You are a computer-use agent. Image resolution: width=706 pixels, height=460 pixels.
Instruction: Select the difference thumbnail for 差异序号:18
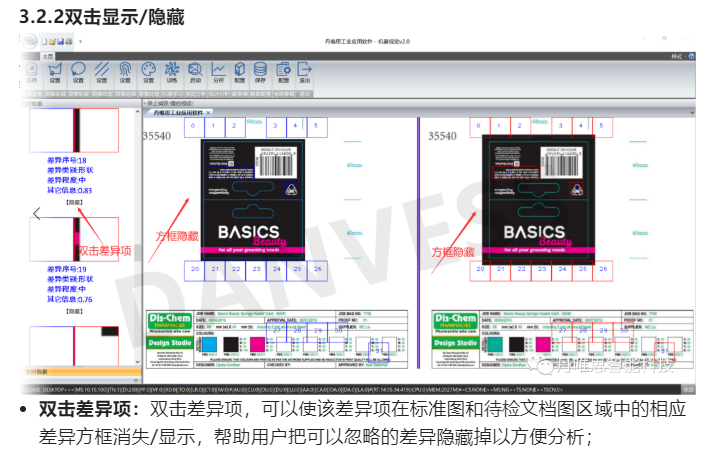pyautogui.click(x=74, y=130)
